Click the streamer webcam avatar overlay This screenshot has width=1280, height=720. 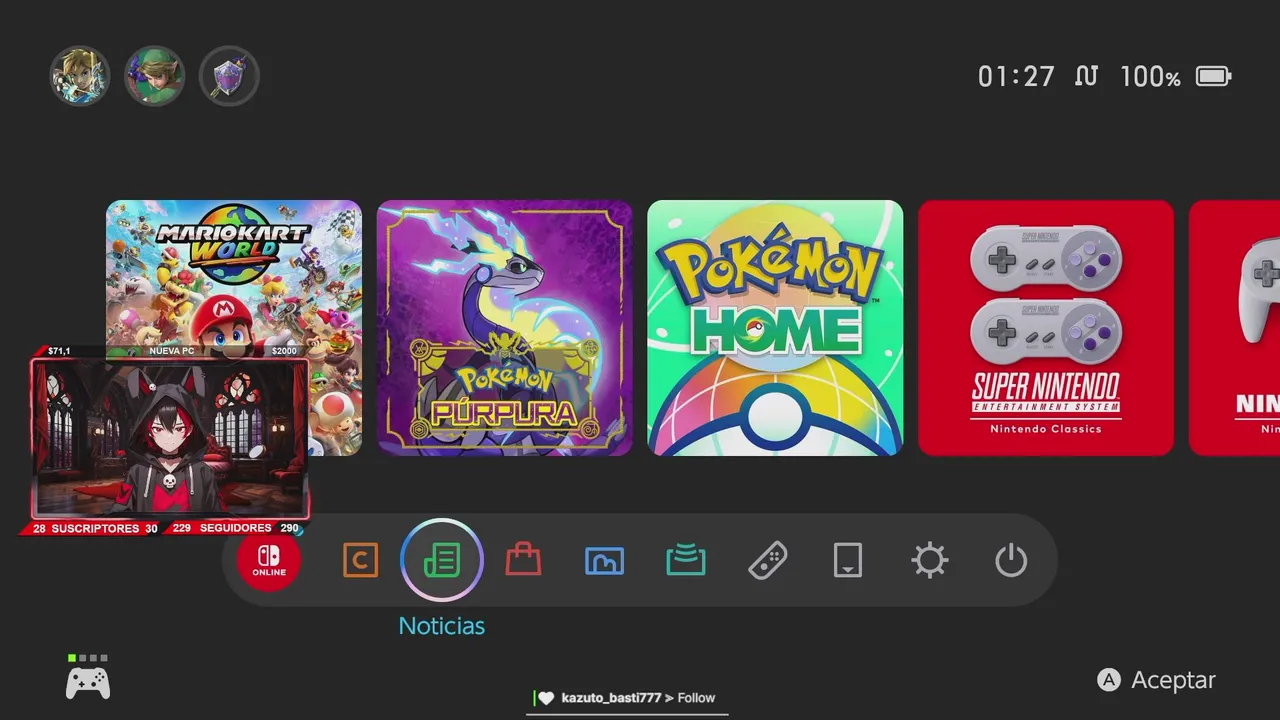tap(170, 439)
